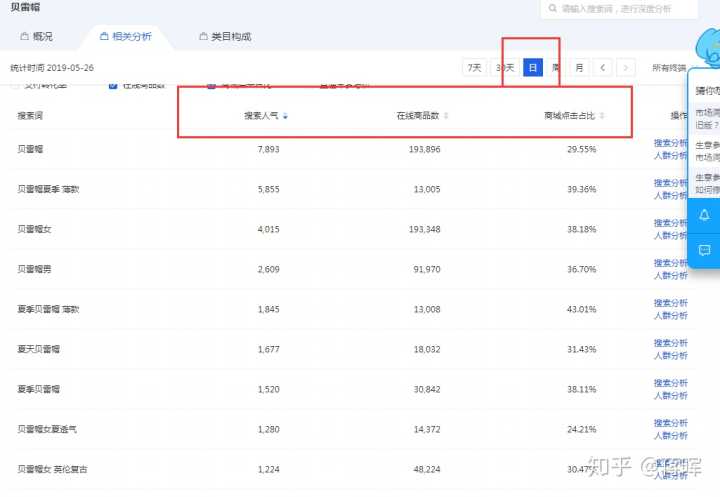Select the 7天 time range button

pos(474,67)
